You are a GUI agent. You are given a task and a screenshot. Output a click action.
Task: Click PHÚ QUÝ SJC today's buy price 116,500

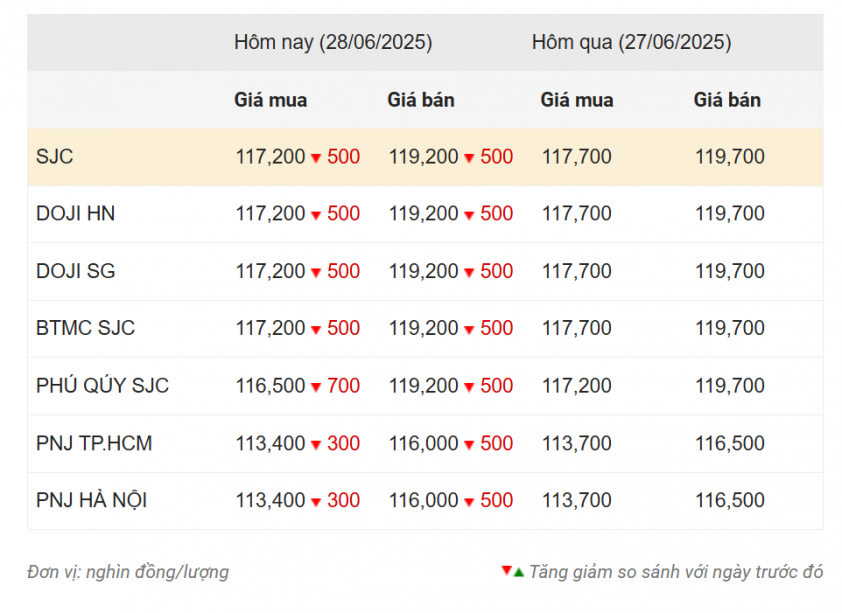[x=271, y=386]
